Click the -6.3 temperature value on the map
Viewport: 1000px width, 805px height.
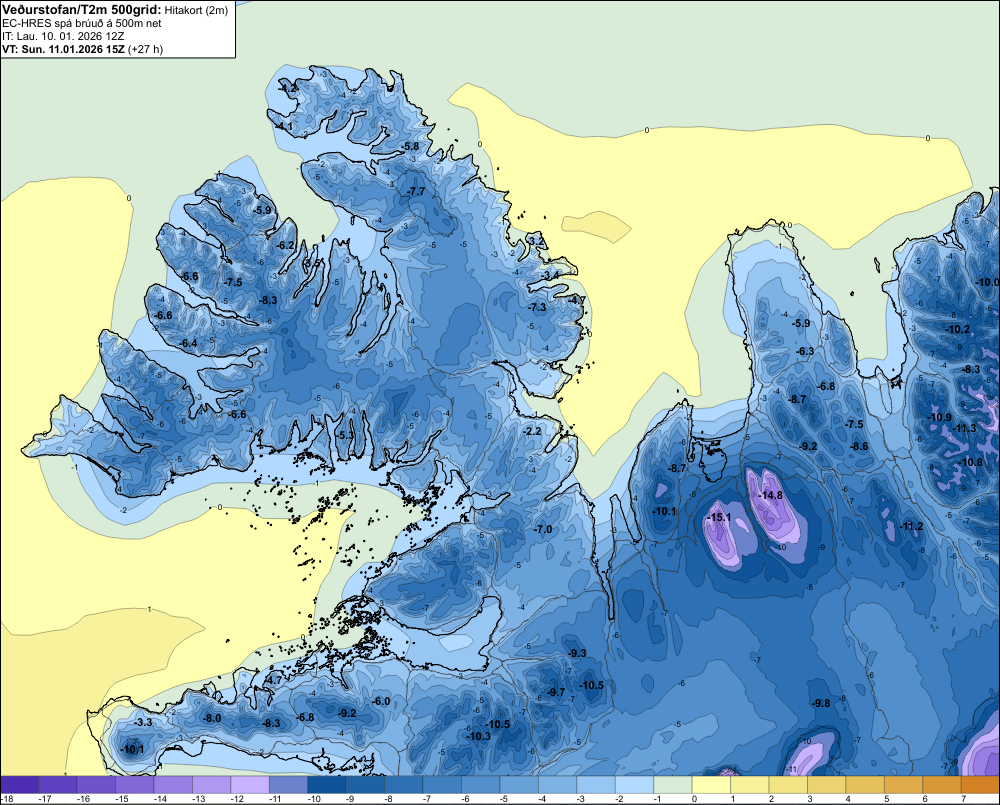click(x=805, y=351)
